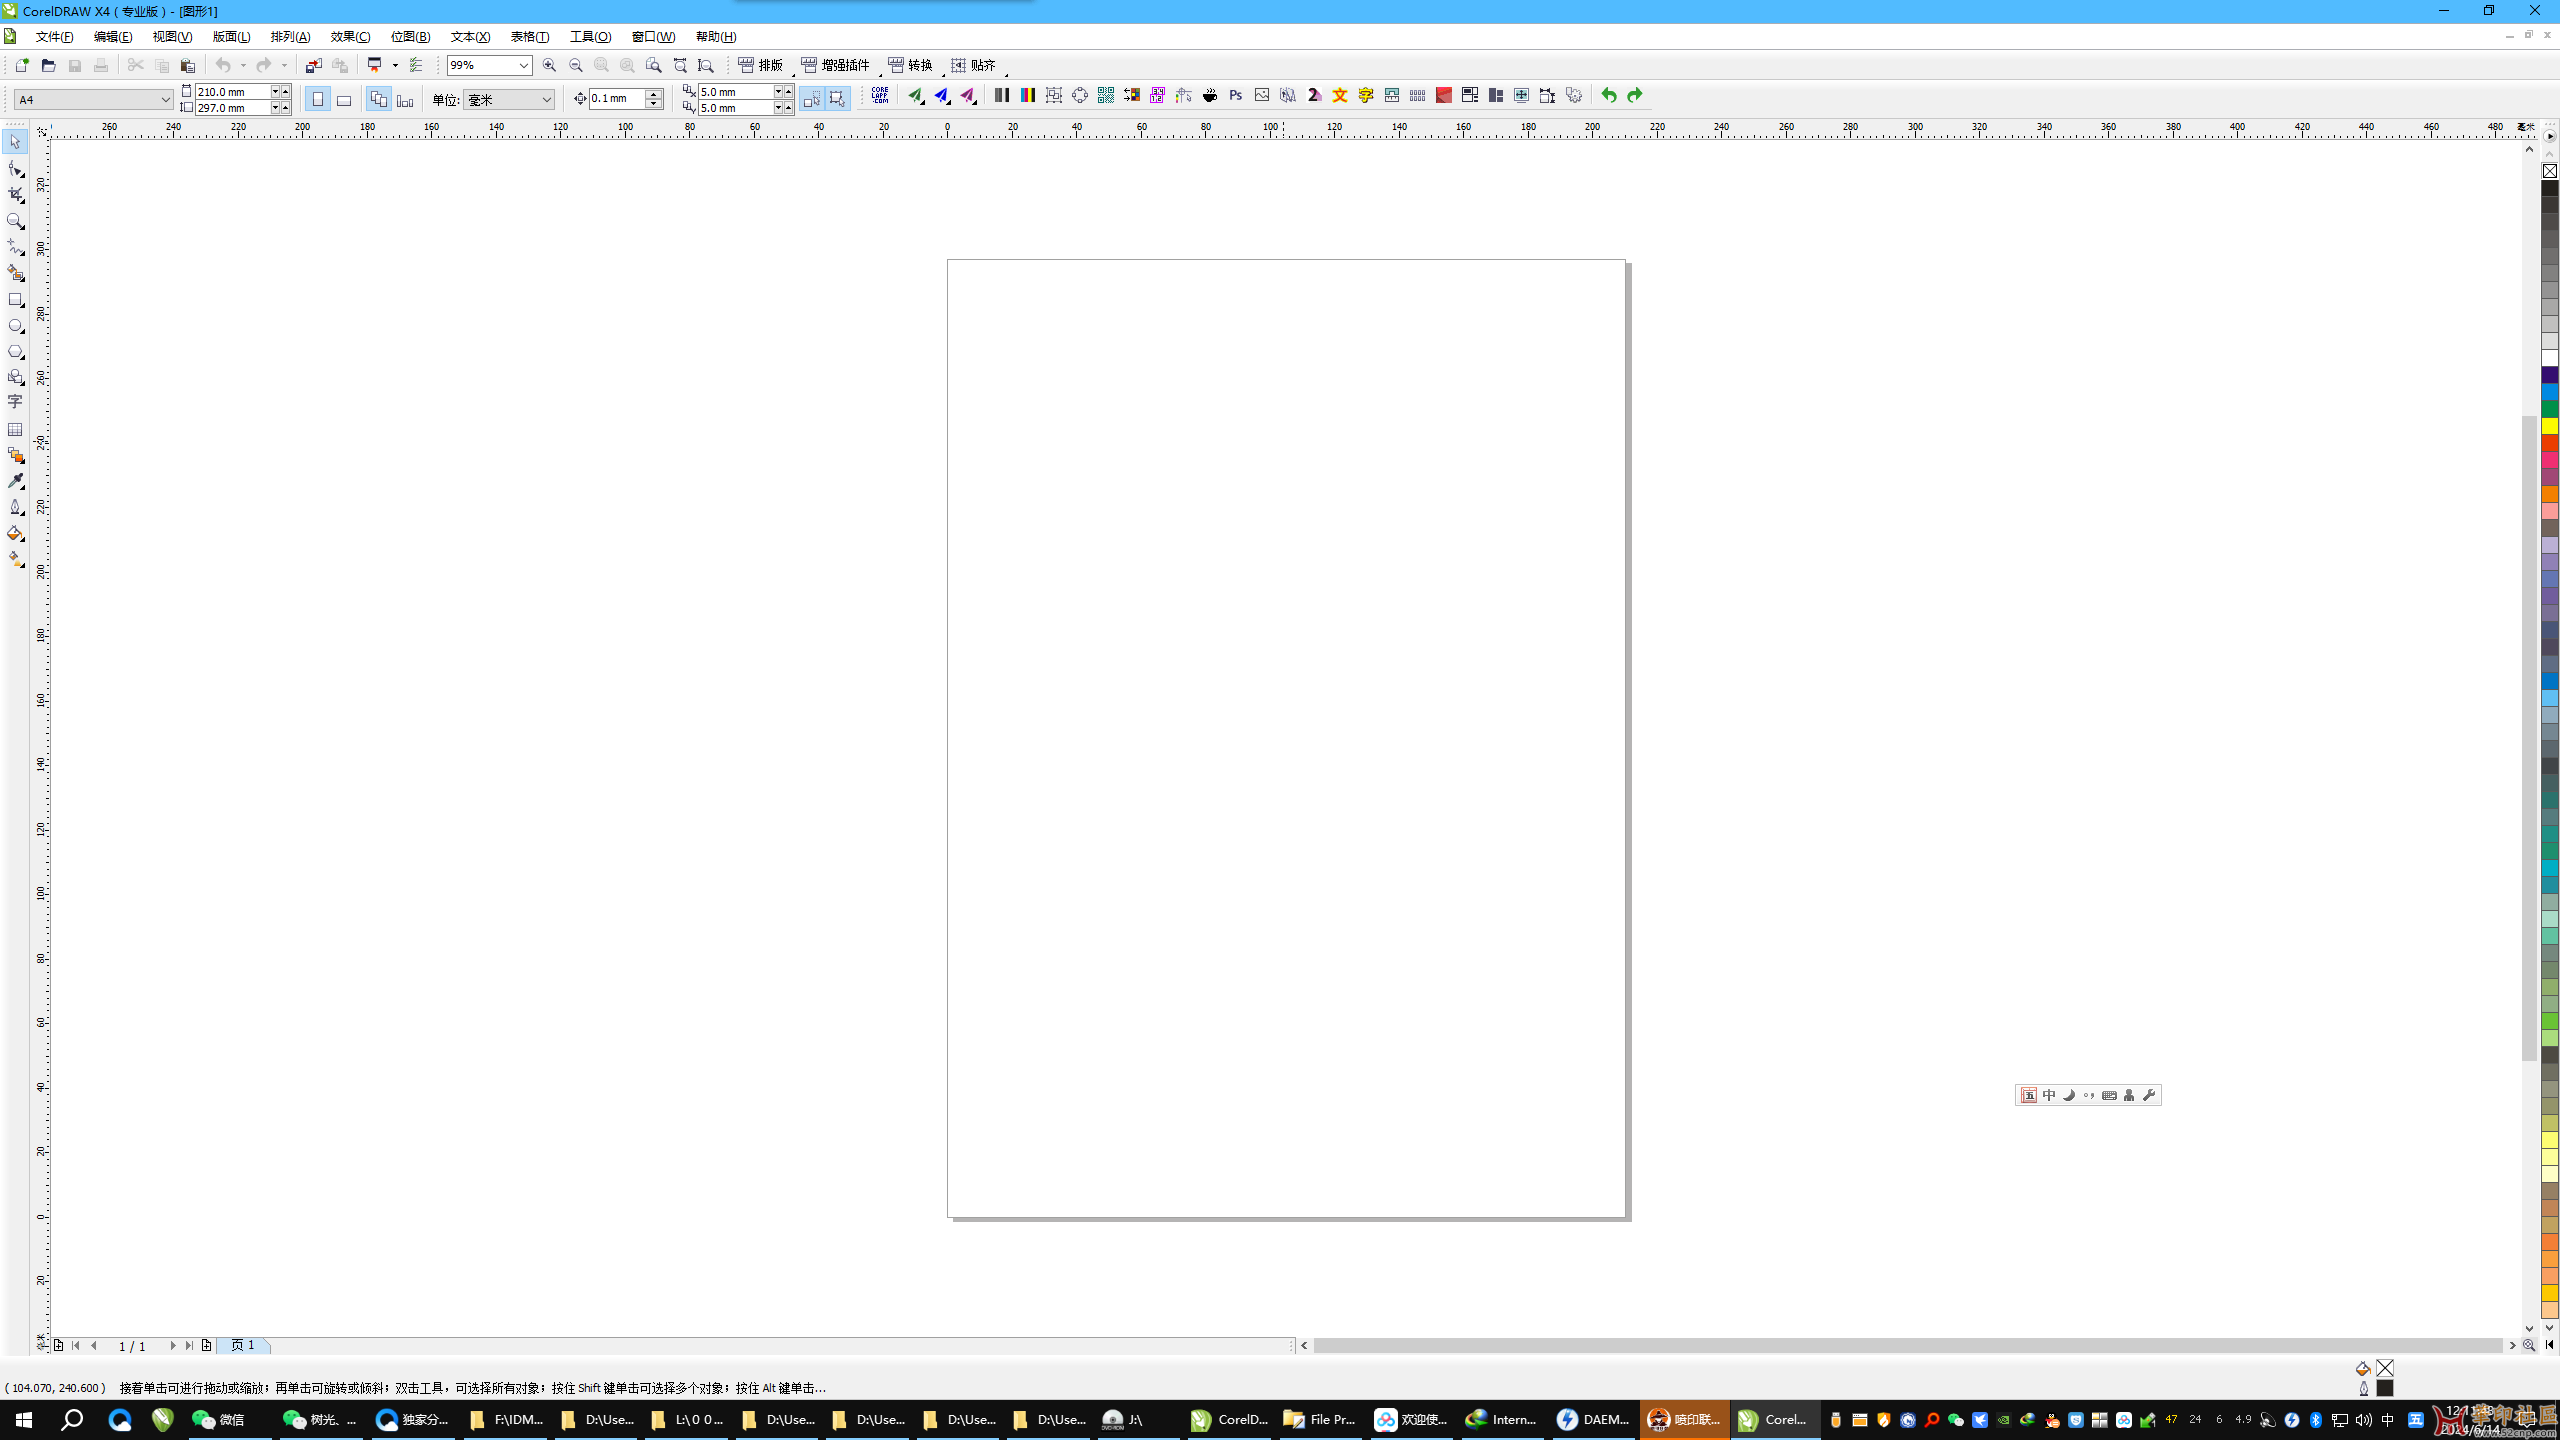The height and width of the screenshot is (1440, 2560).
Task: Select the Outline pen tool
Action: pos(15,507)
